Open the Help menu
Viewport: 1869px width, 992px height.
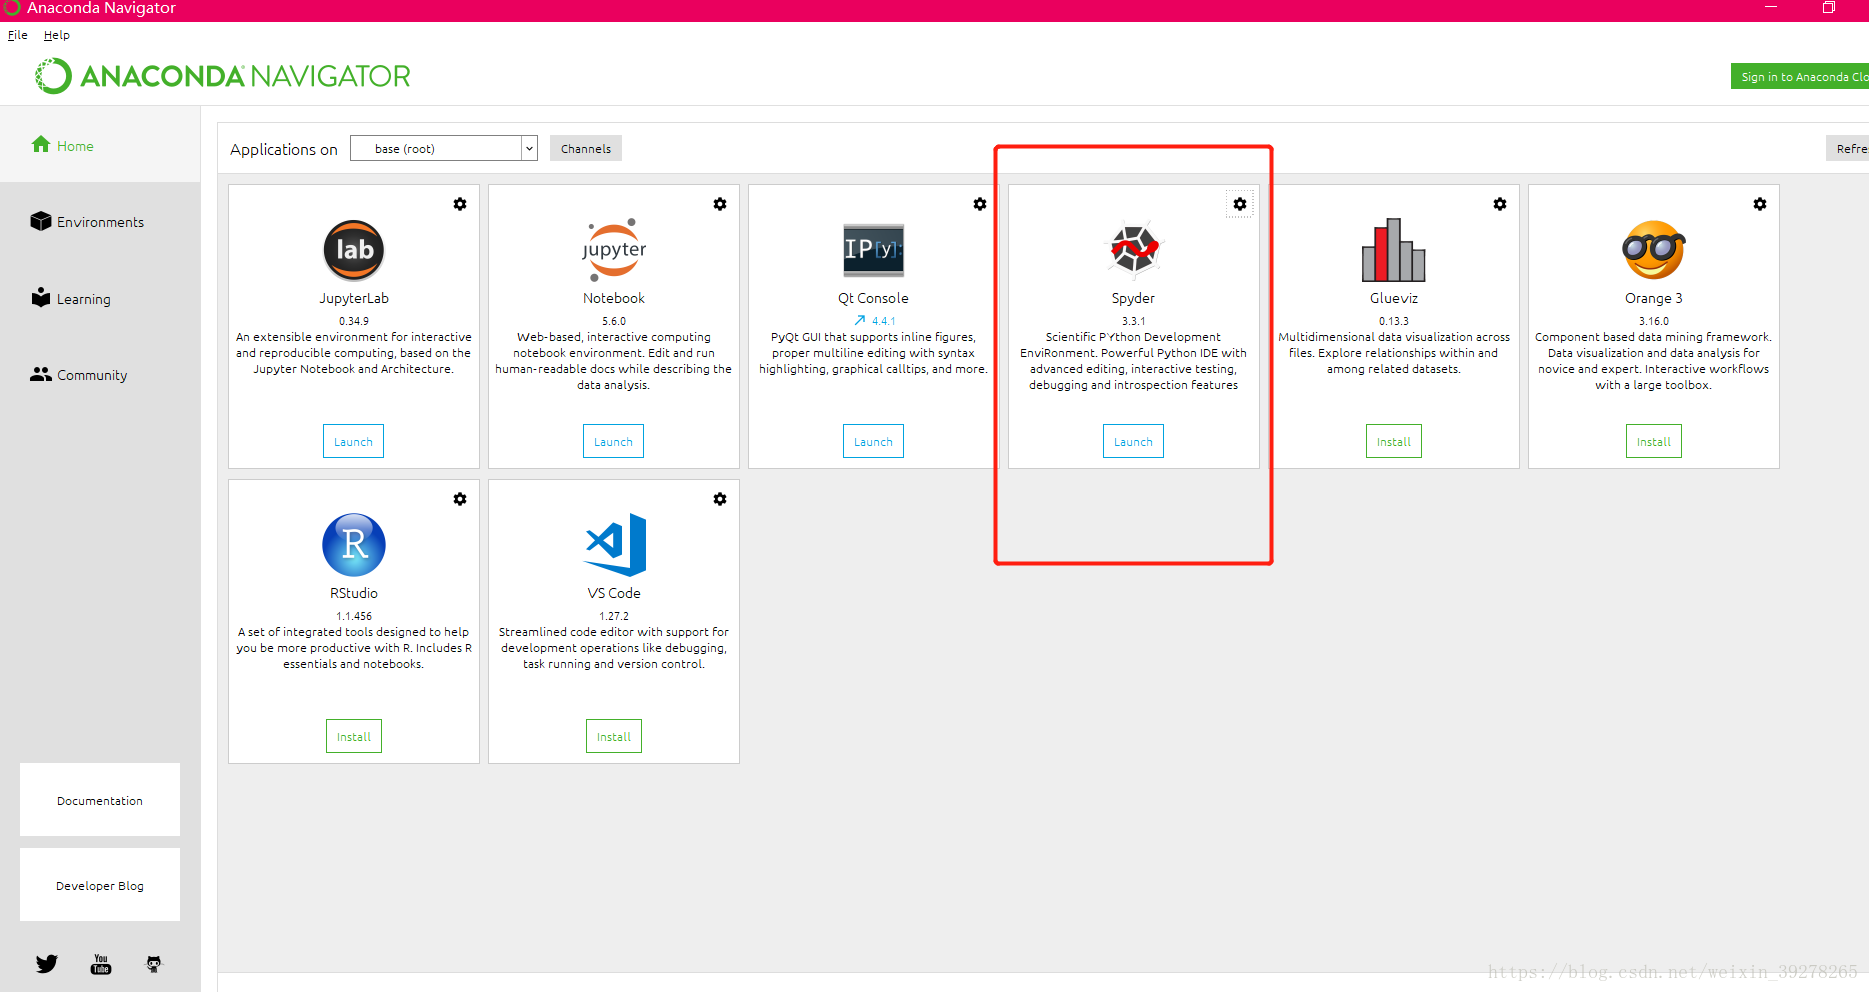[x=57, y=35]
